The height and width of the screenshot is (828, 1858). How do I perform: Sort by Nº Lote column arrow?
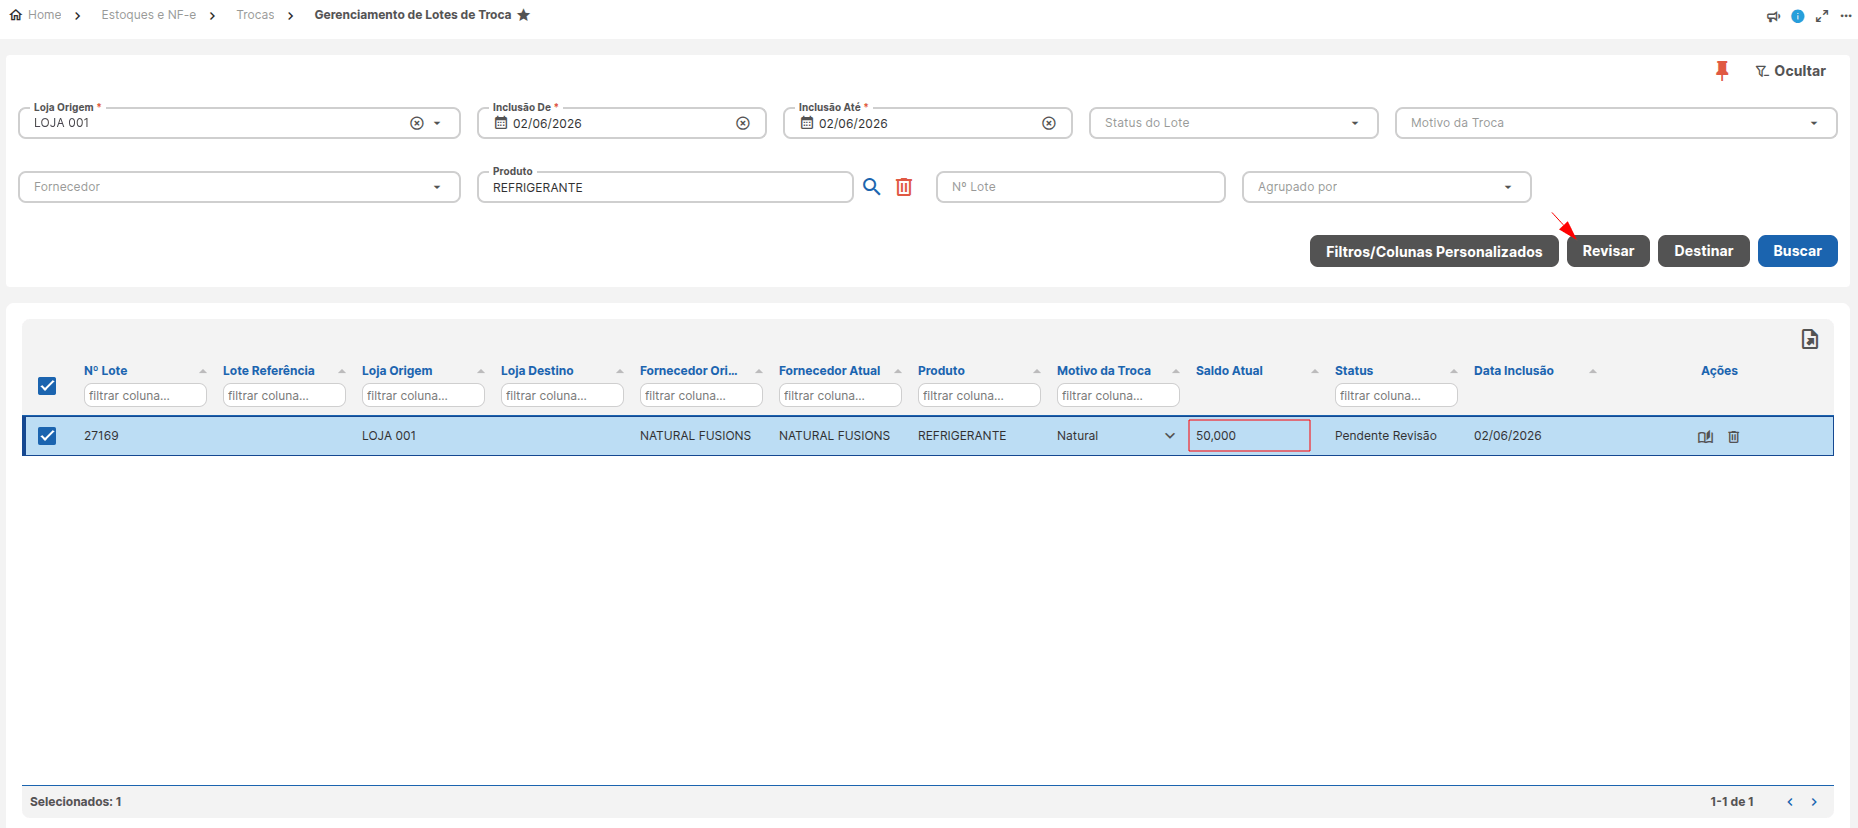(x=203, y=371)
